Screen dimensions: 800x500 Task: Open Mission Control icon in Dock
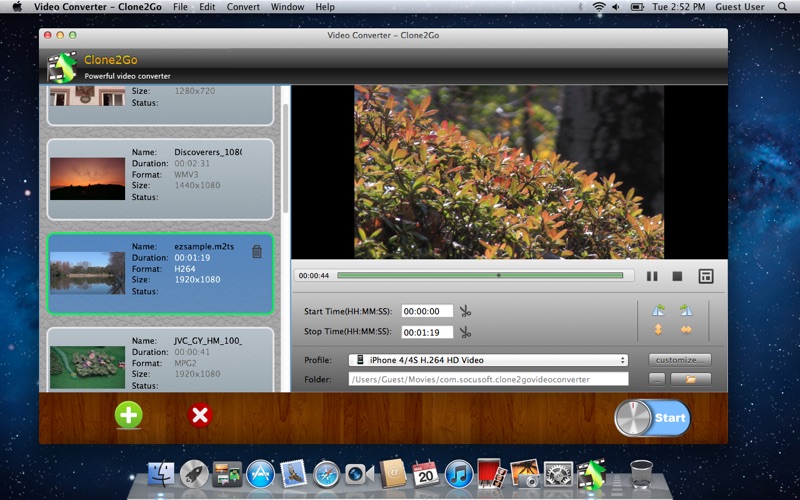(x=227, y=474)
